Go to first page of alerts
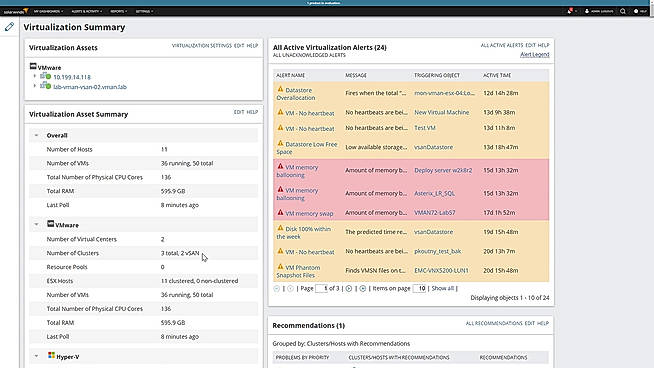The image size is (654, 368). [x=277, y=288]
